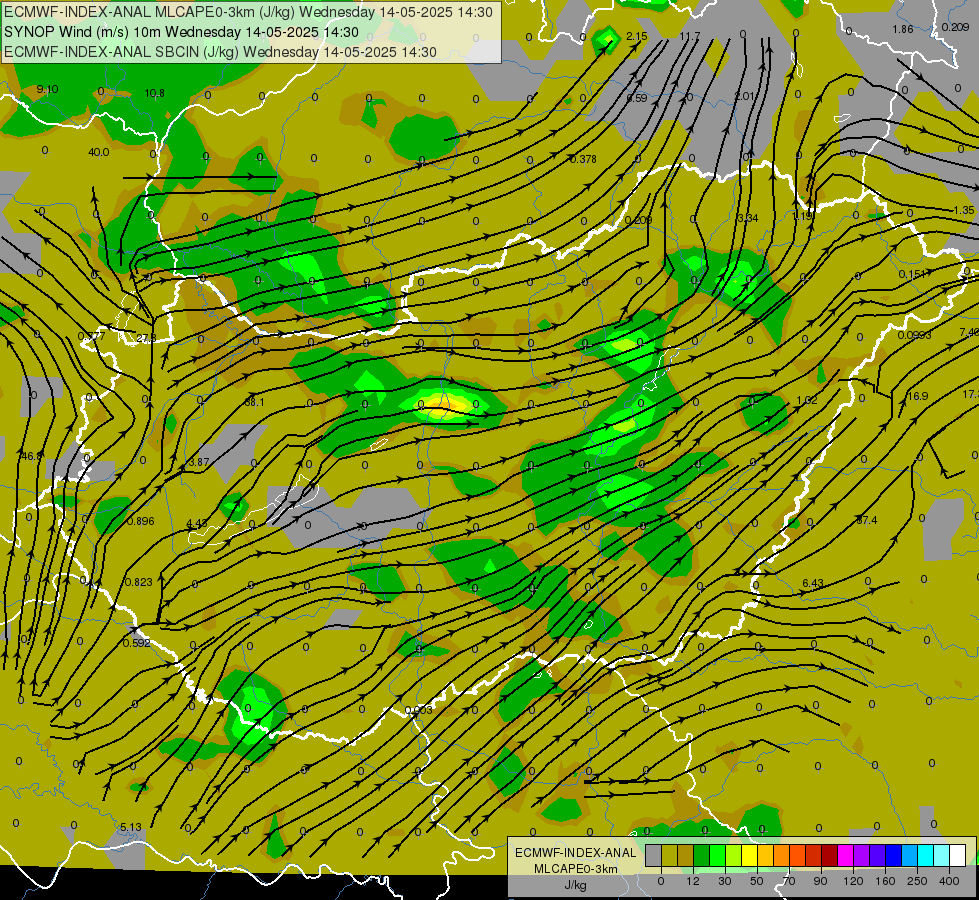Click the map value 0.0993
Image resolution: width=979 pixels, height=900 pixels.
click(x=915, y=335)
